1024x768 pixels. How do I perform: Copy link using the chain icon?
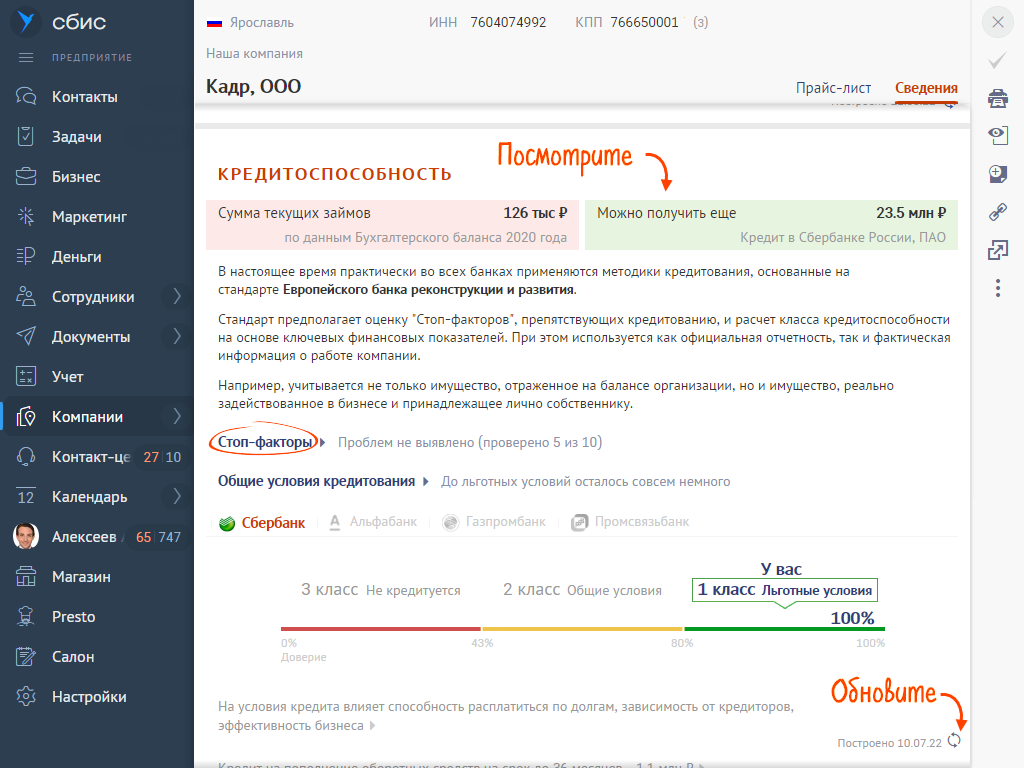pos(998,212)
